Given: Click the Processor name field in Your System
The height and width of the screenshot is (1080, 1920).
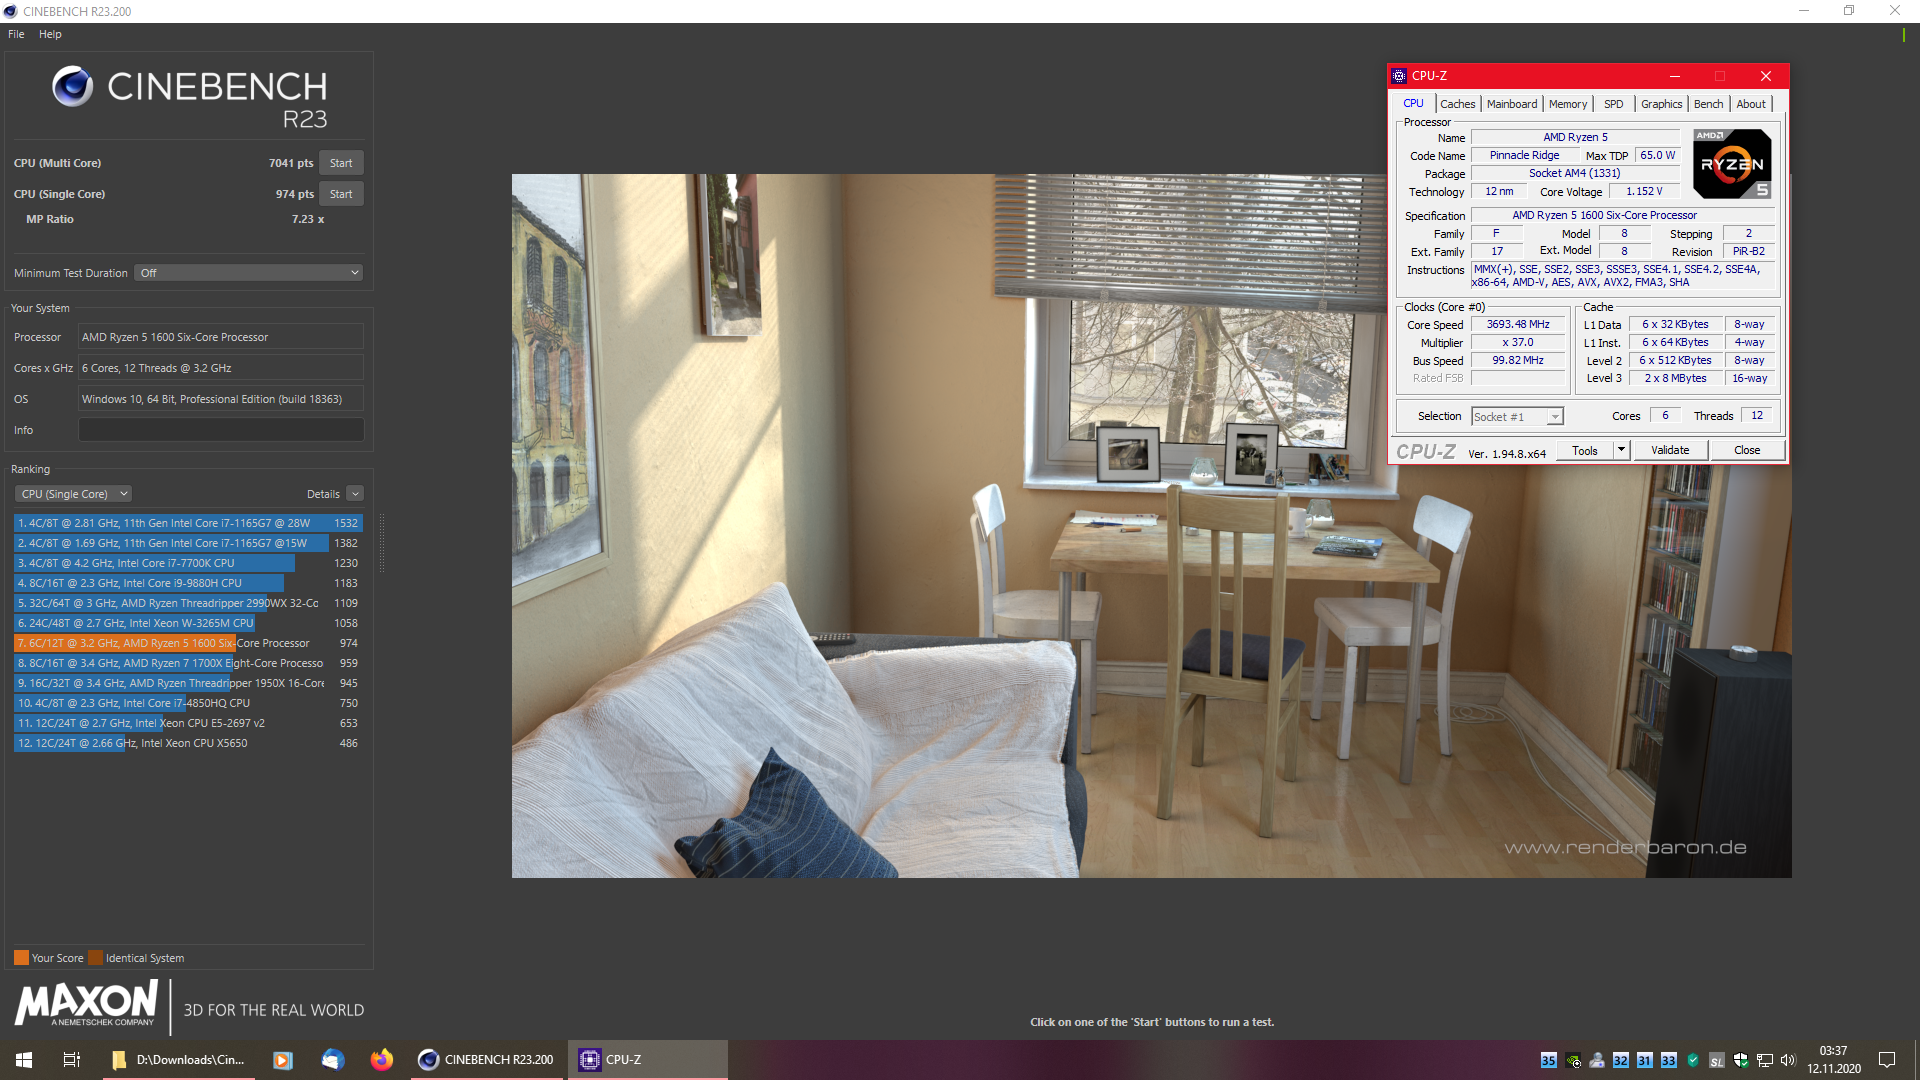Looking at the screenshot, I should (221, 337).
